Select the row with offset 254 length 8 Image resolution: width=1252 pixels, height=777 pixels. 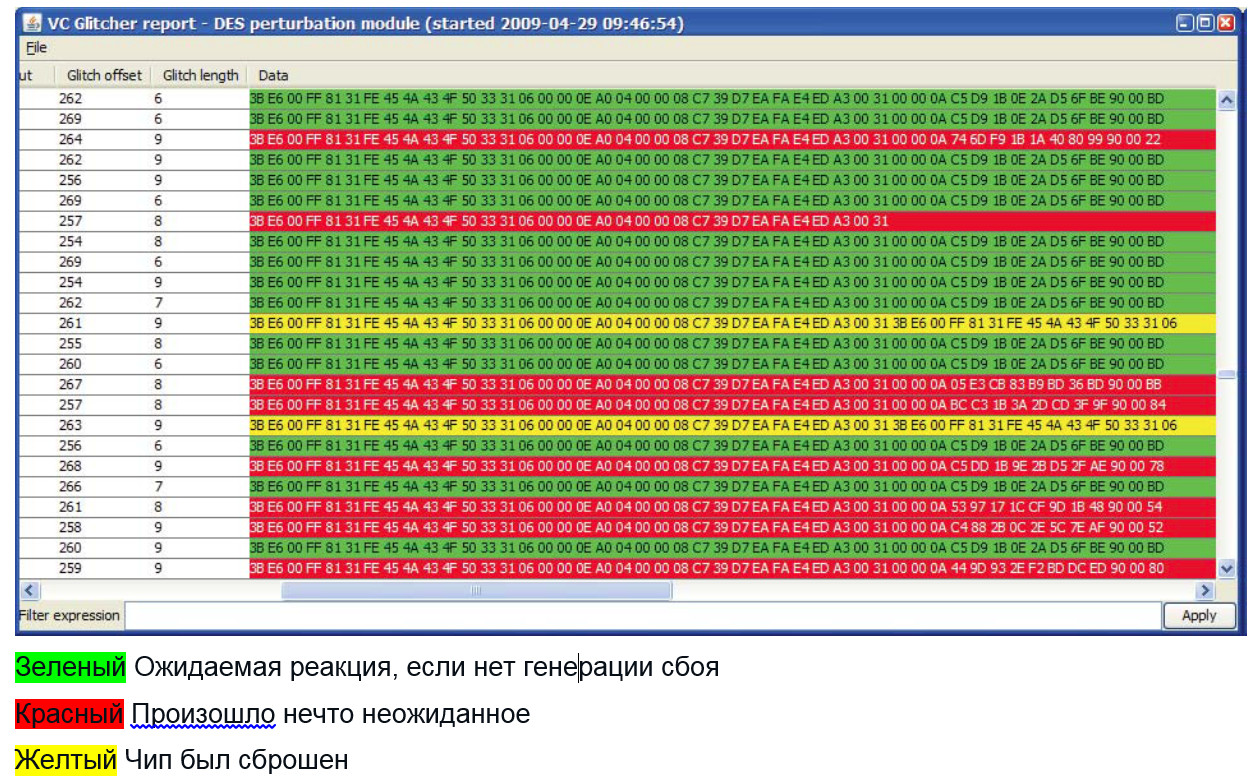pyautogui.click(x=617, y=241)
